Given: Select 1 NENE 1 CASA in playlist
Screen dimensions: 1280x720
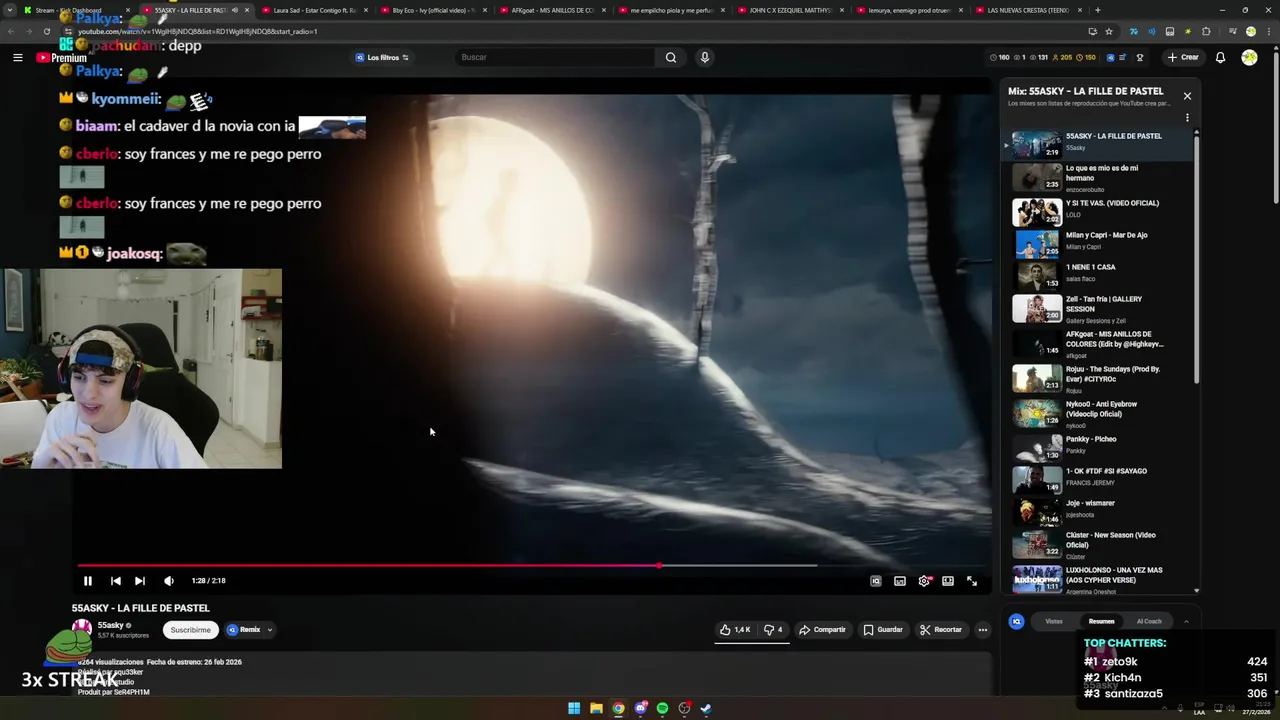Looking at the screenshot, I should [1100, 276].
